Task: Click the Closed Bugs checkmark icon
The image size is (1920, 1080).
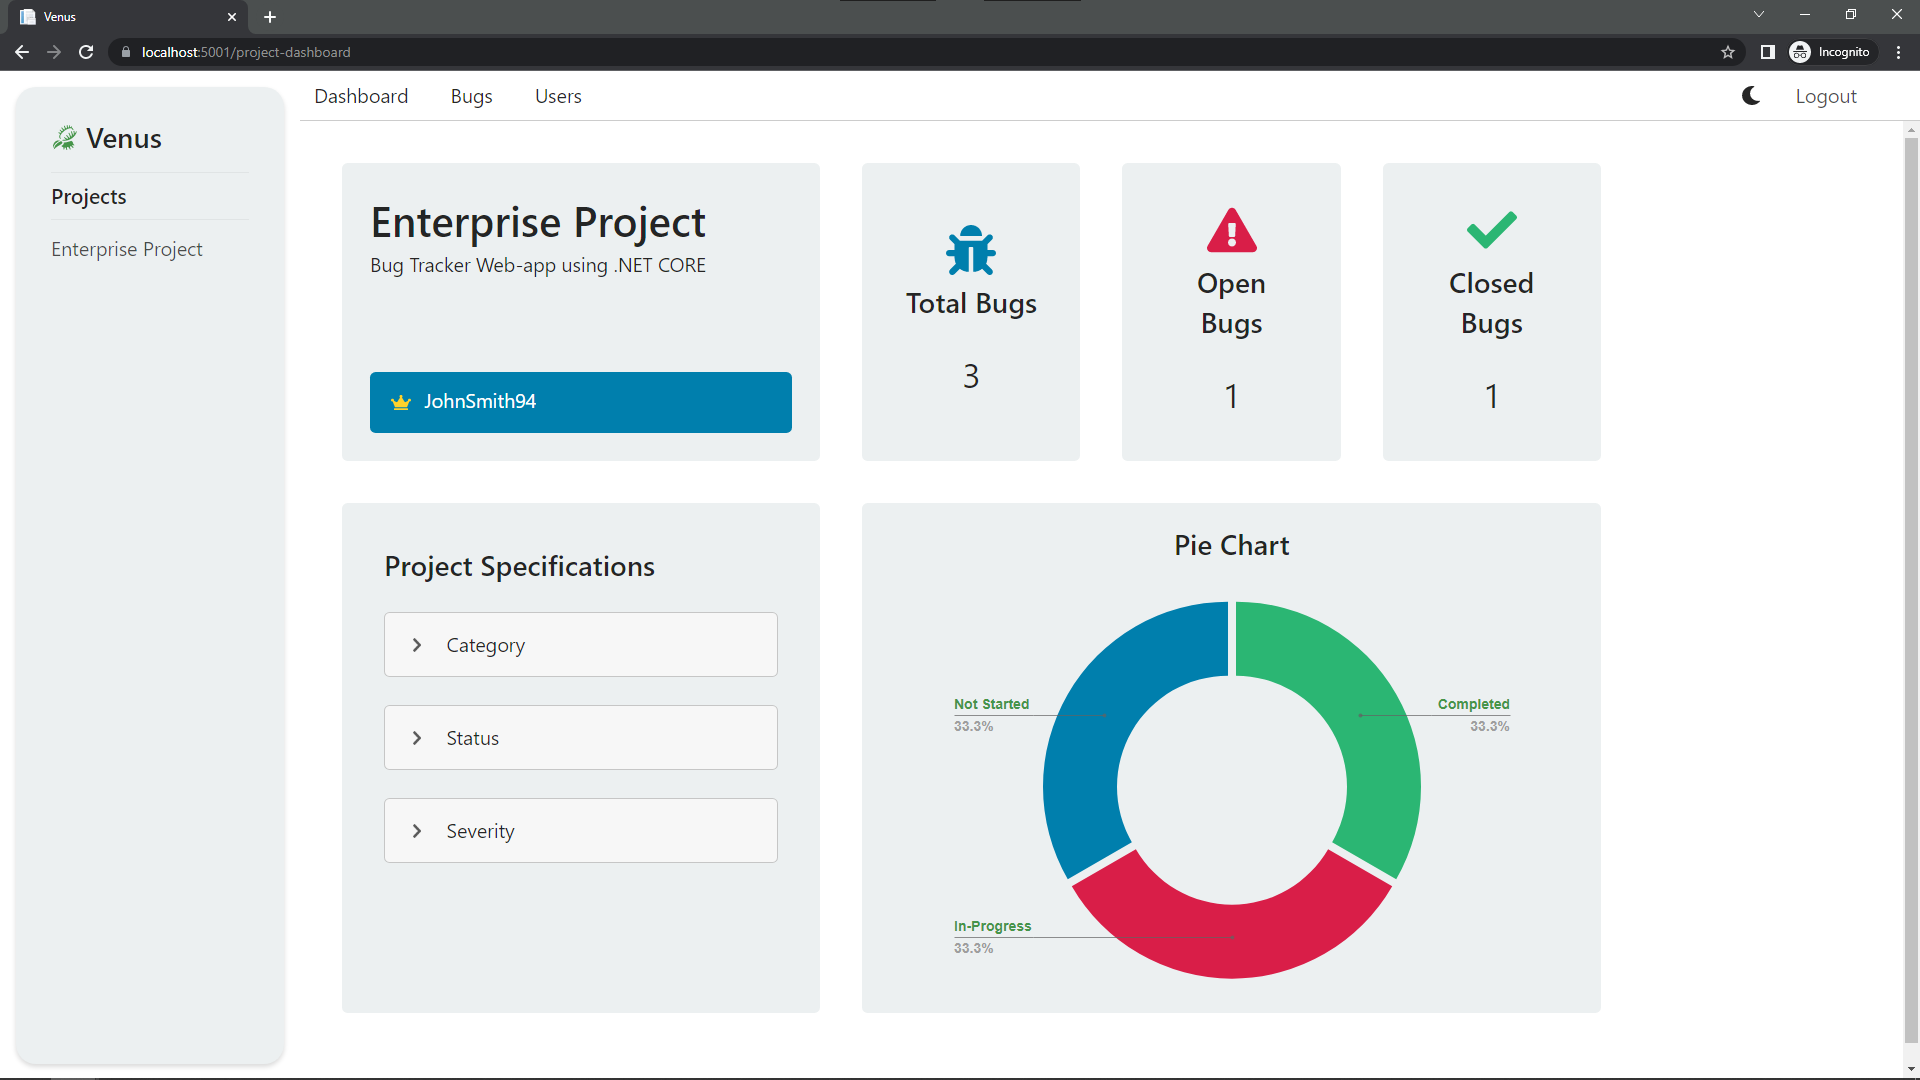Action: click(1491, 230)
